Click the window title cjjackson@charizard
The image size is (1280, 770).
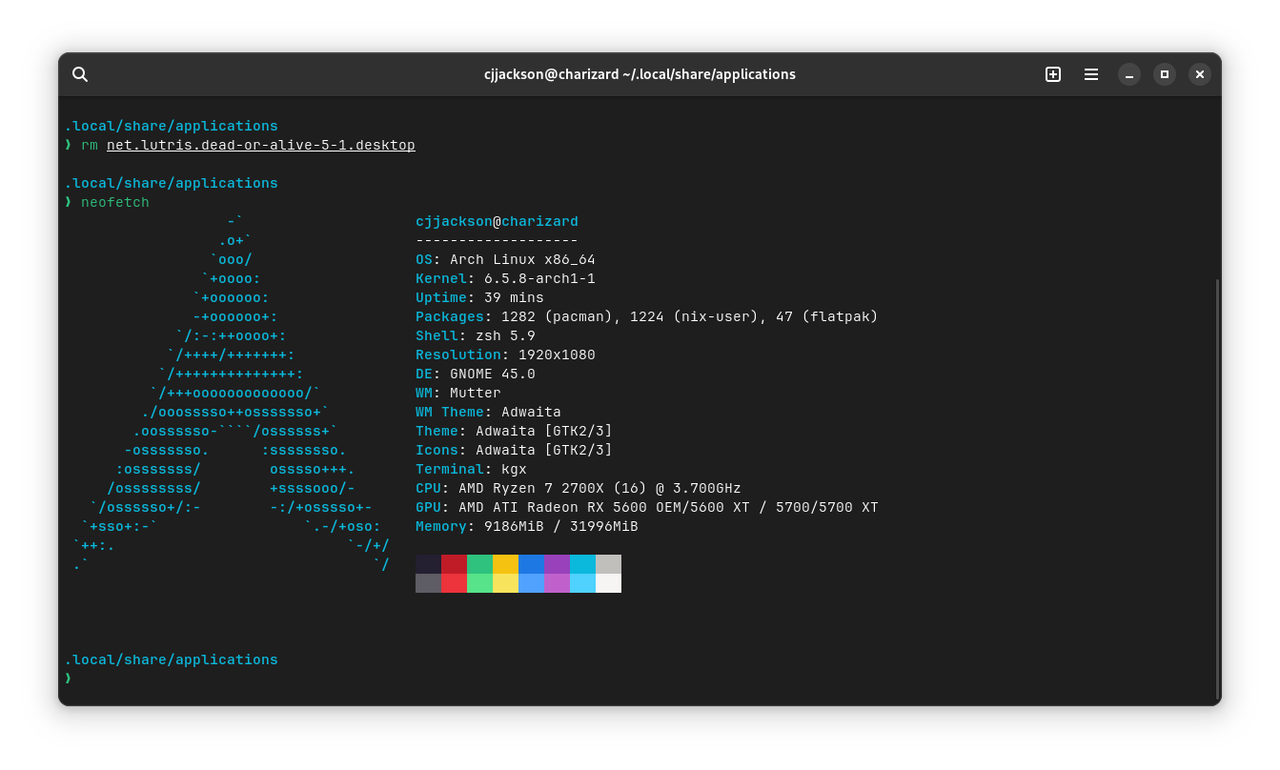point(639,74)
